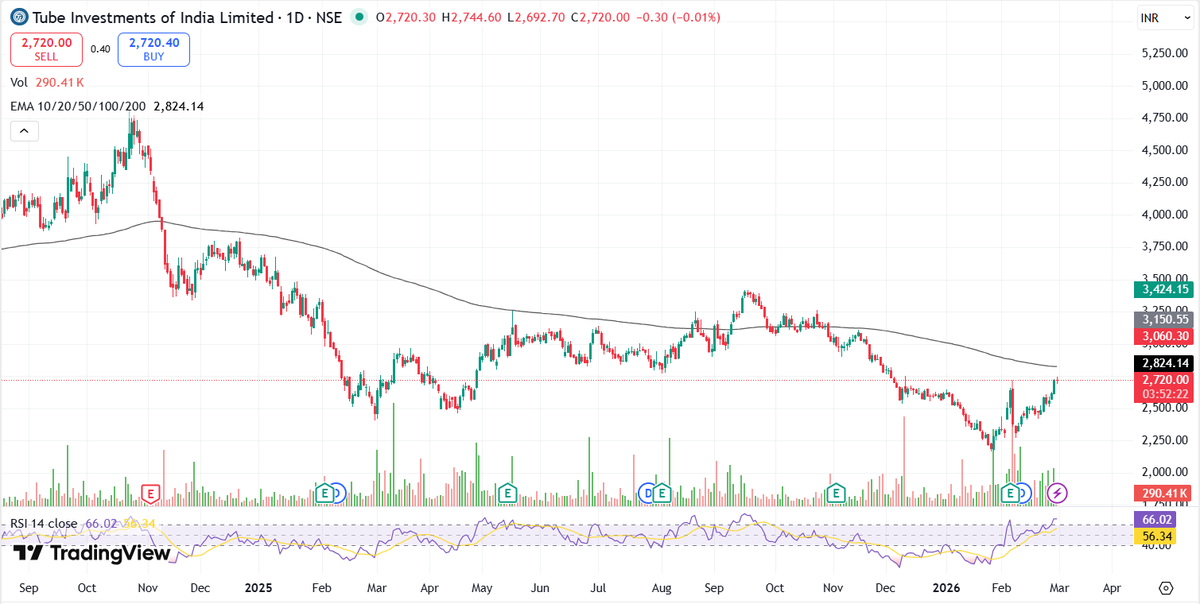Open the blue dividend marker near February 2026
This screenshot has width=1200, height=604.
[x=1024, y=493]
